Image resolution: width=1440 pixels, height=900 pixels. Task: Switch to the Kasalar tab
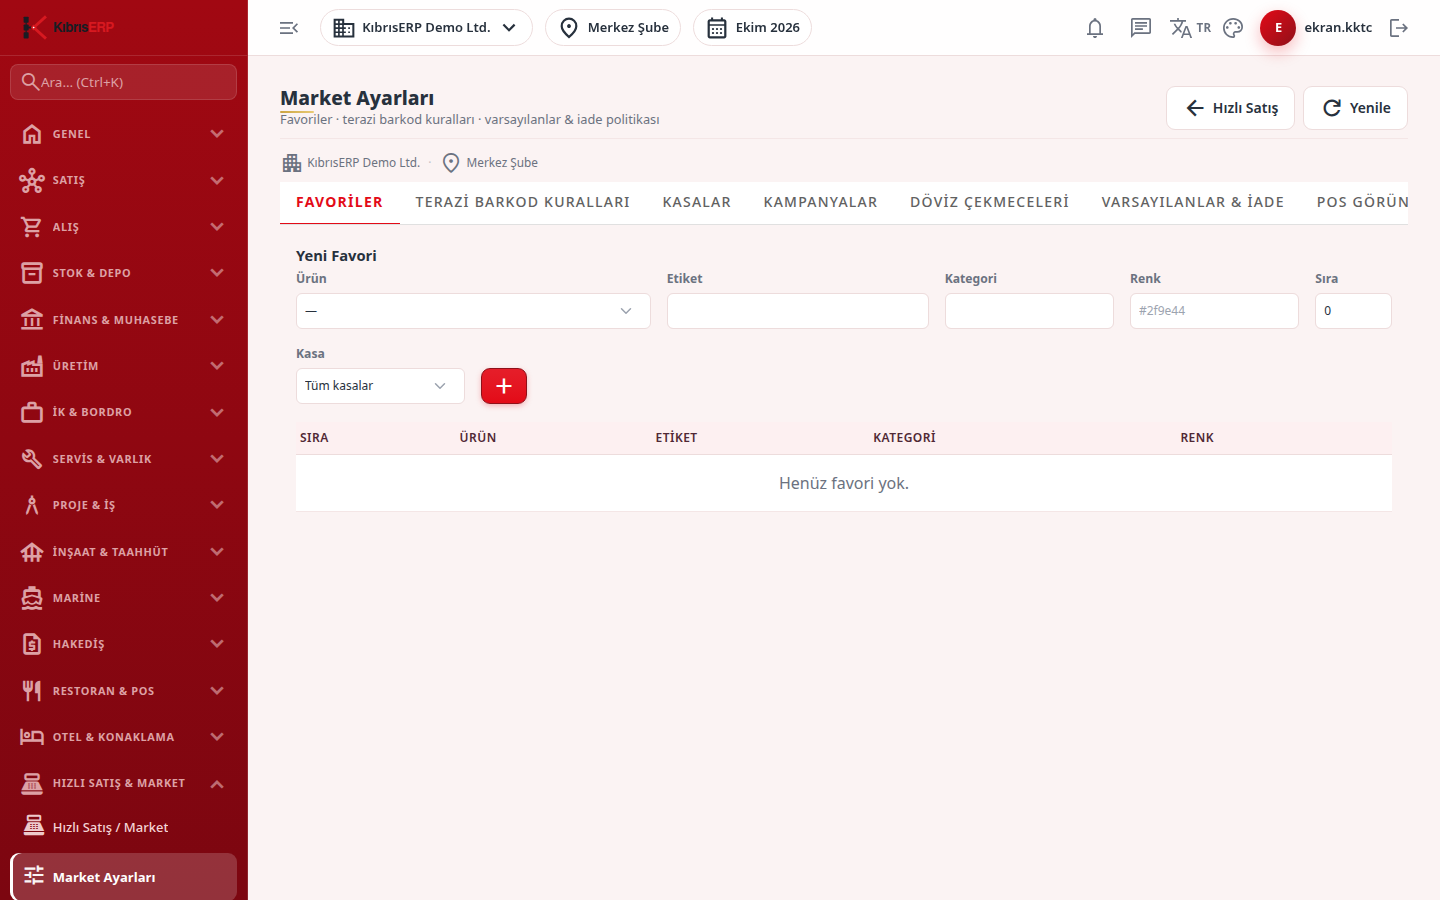click(697, 202)
